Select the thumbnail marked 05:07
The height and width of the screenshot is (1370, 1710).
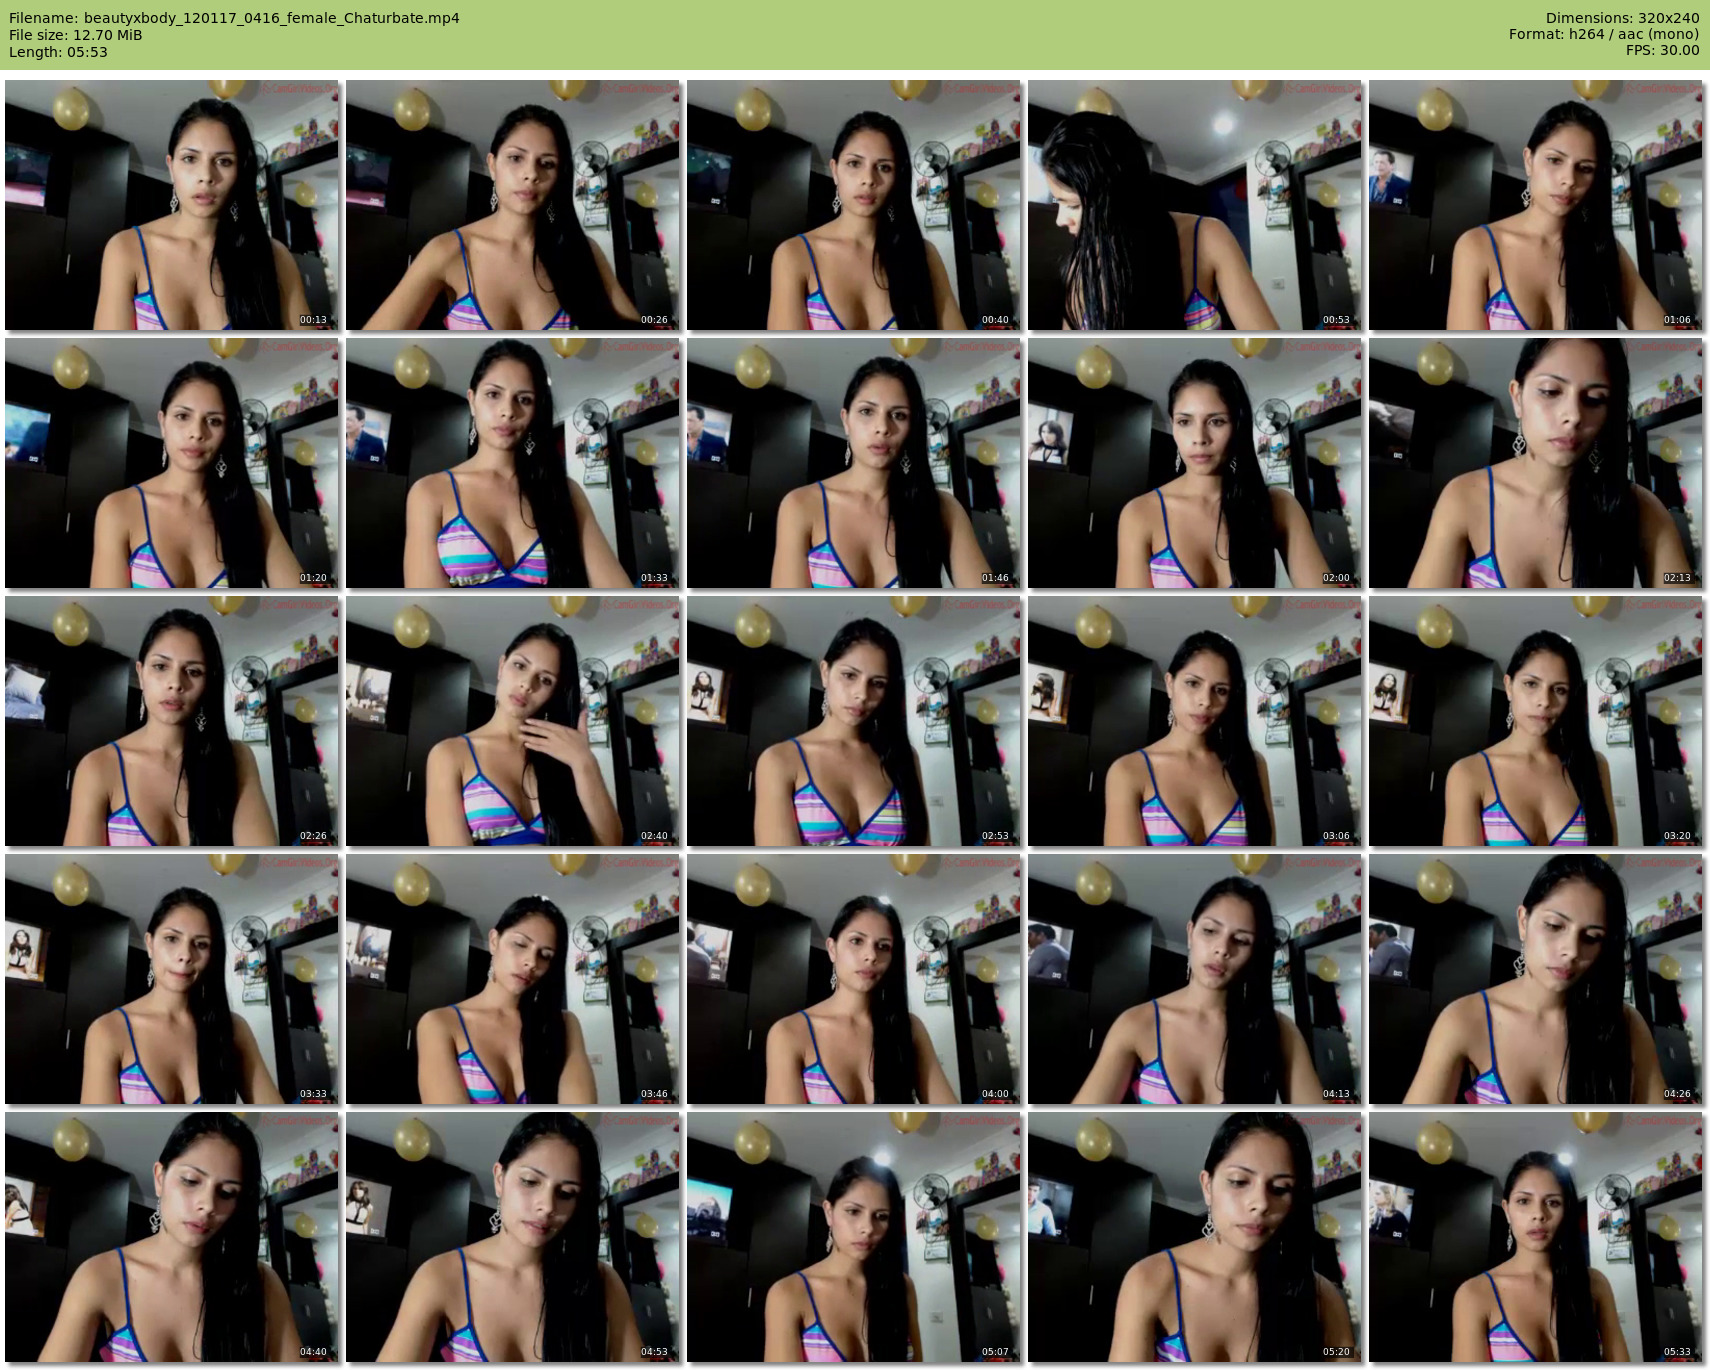854,1237
